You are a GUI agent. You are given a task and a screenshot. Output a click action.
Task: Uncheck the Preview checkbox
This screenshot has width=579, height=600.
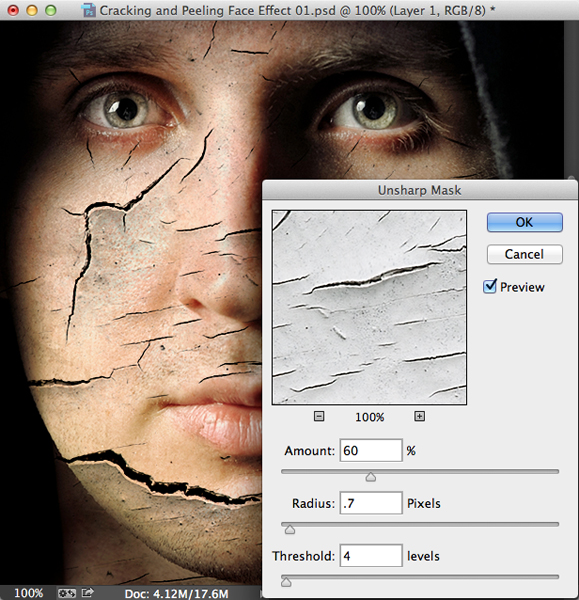pyautogui.click(x=489, y=287)
